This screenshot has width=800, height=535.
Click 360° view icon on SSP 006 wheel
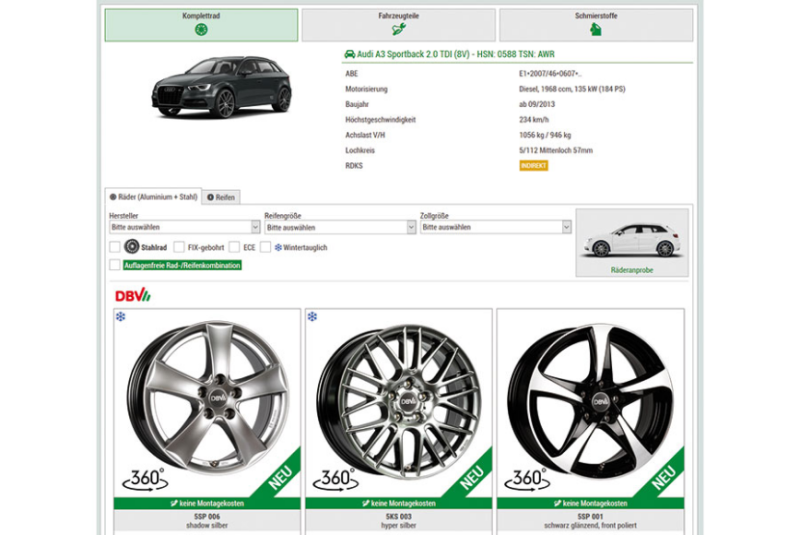[145, 478]
